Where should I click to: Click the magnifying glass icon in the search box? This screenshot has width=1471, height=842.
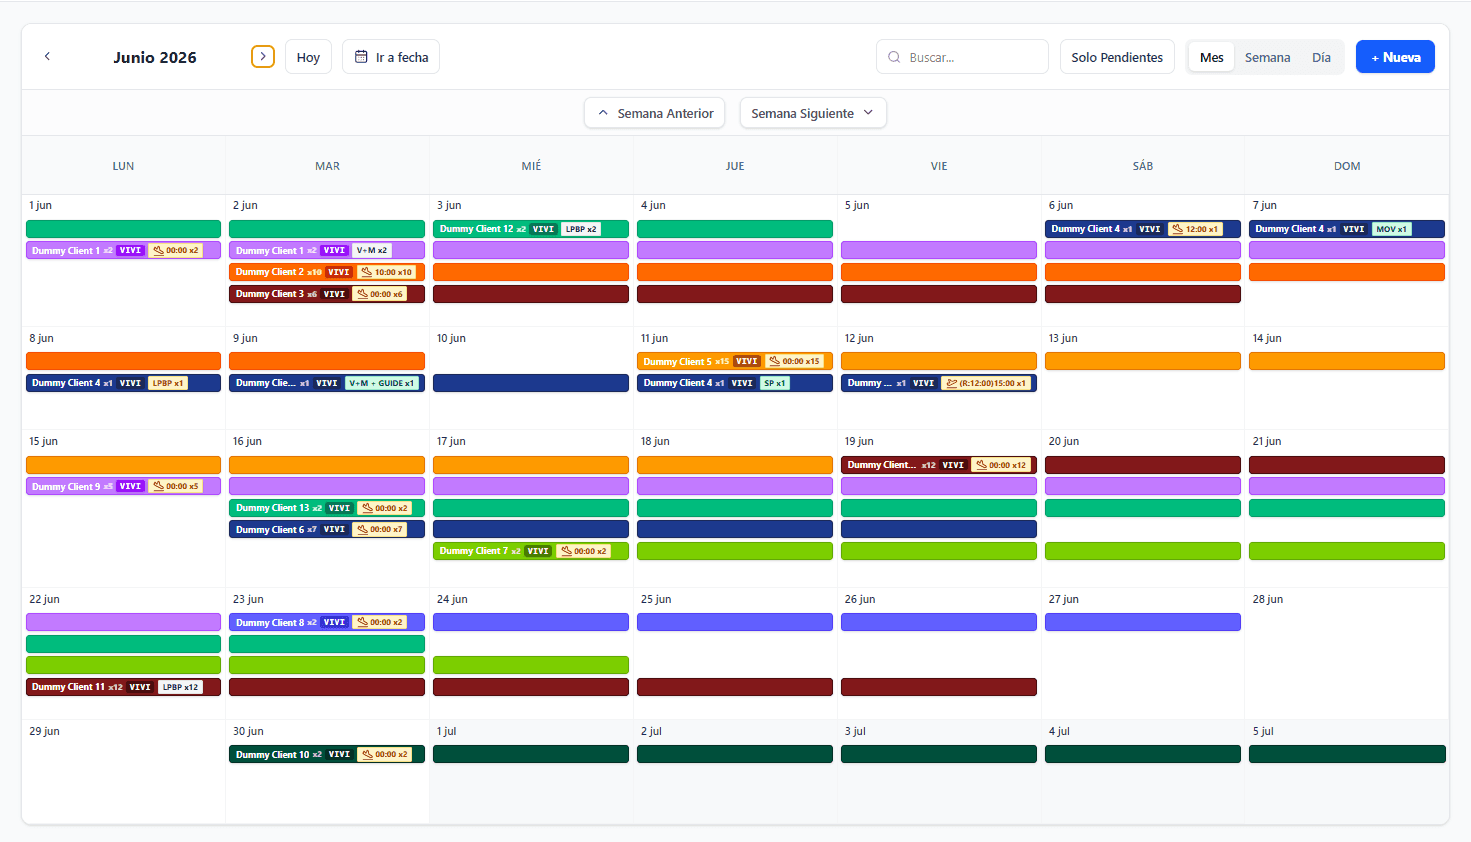(x=893, y=57)
